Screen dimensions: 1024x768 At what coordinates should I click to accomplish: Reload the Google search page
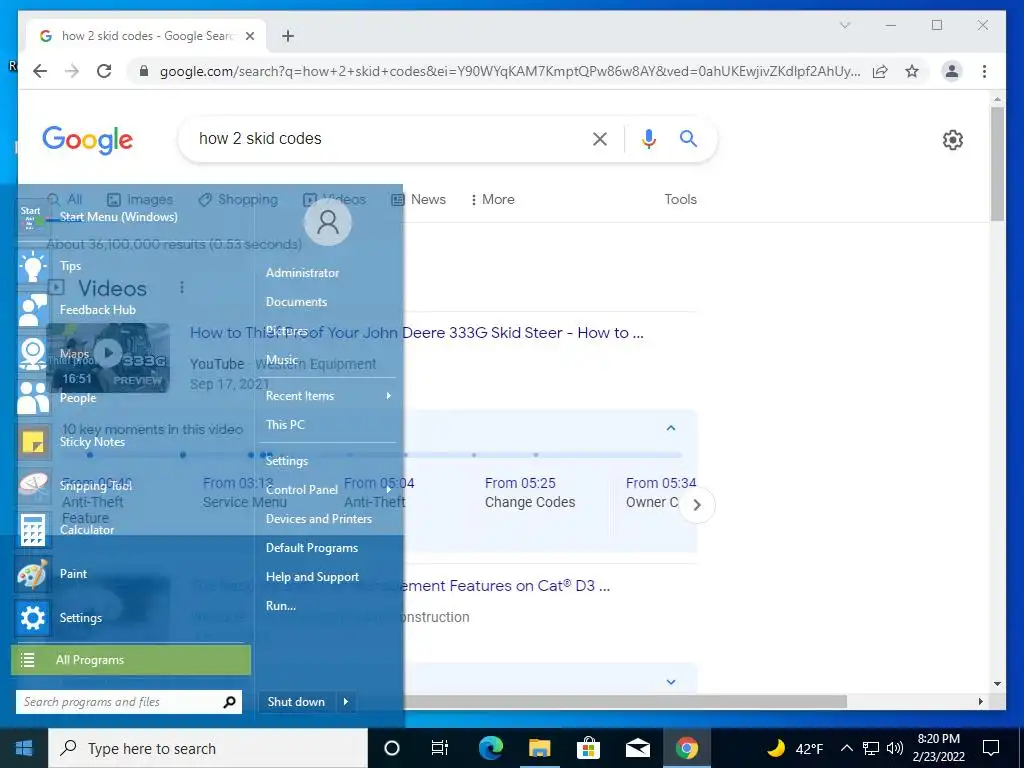click(x=104, y=71)
